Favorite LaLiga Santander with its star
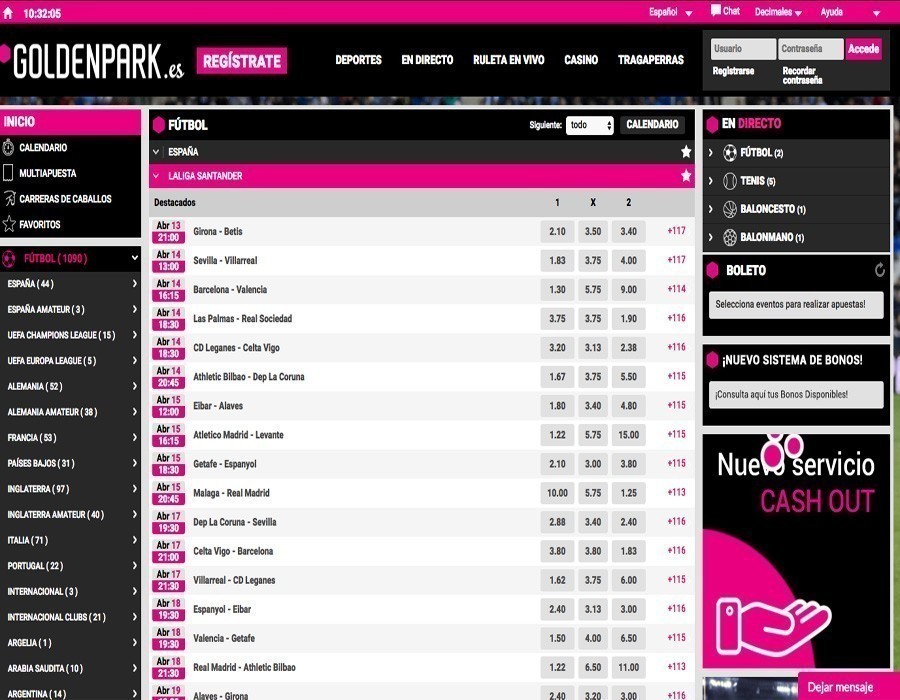900x700 pixels. 685,176
